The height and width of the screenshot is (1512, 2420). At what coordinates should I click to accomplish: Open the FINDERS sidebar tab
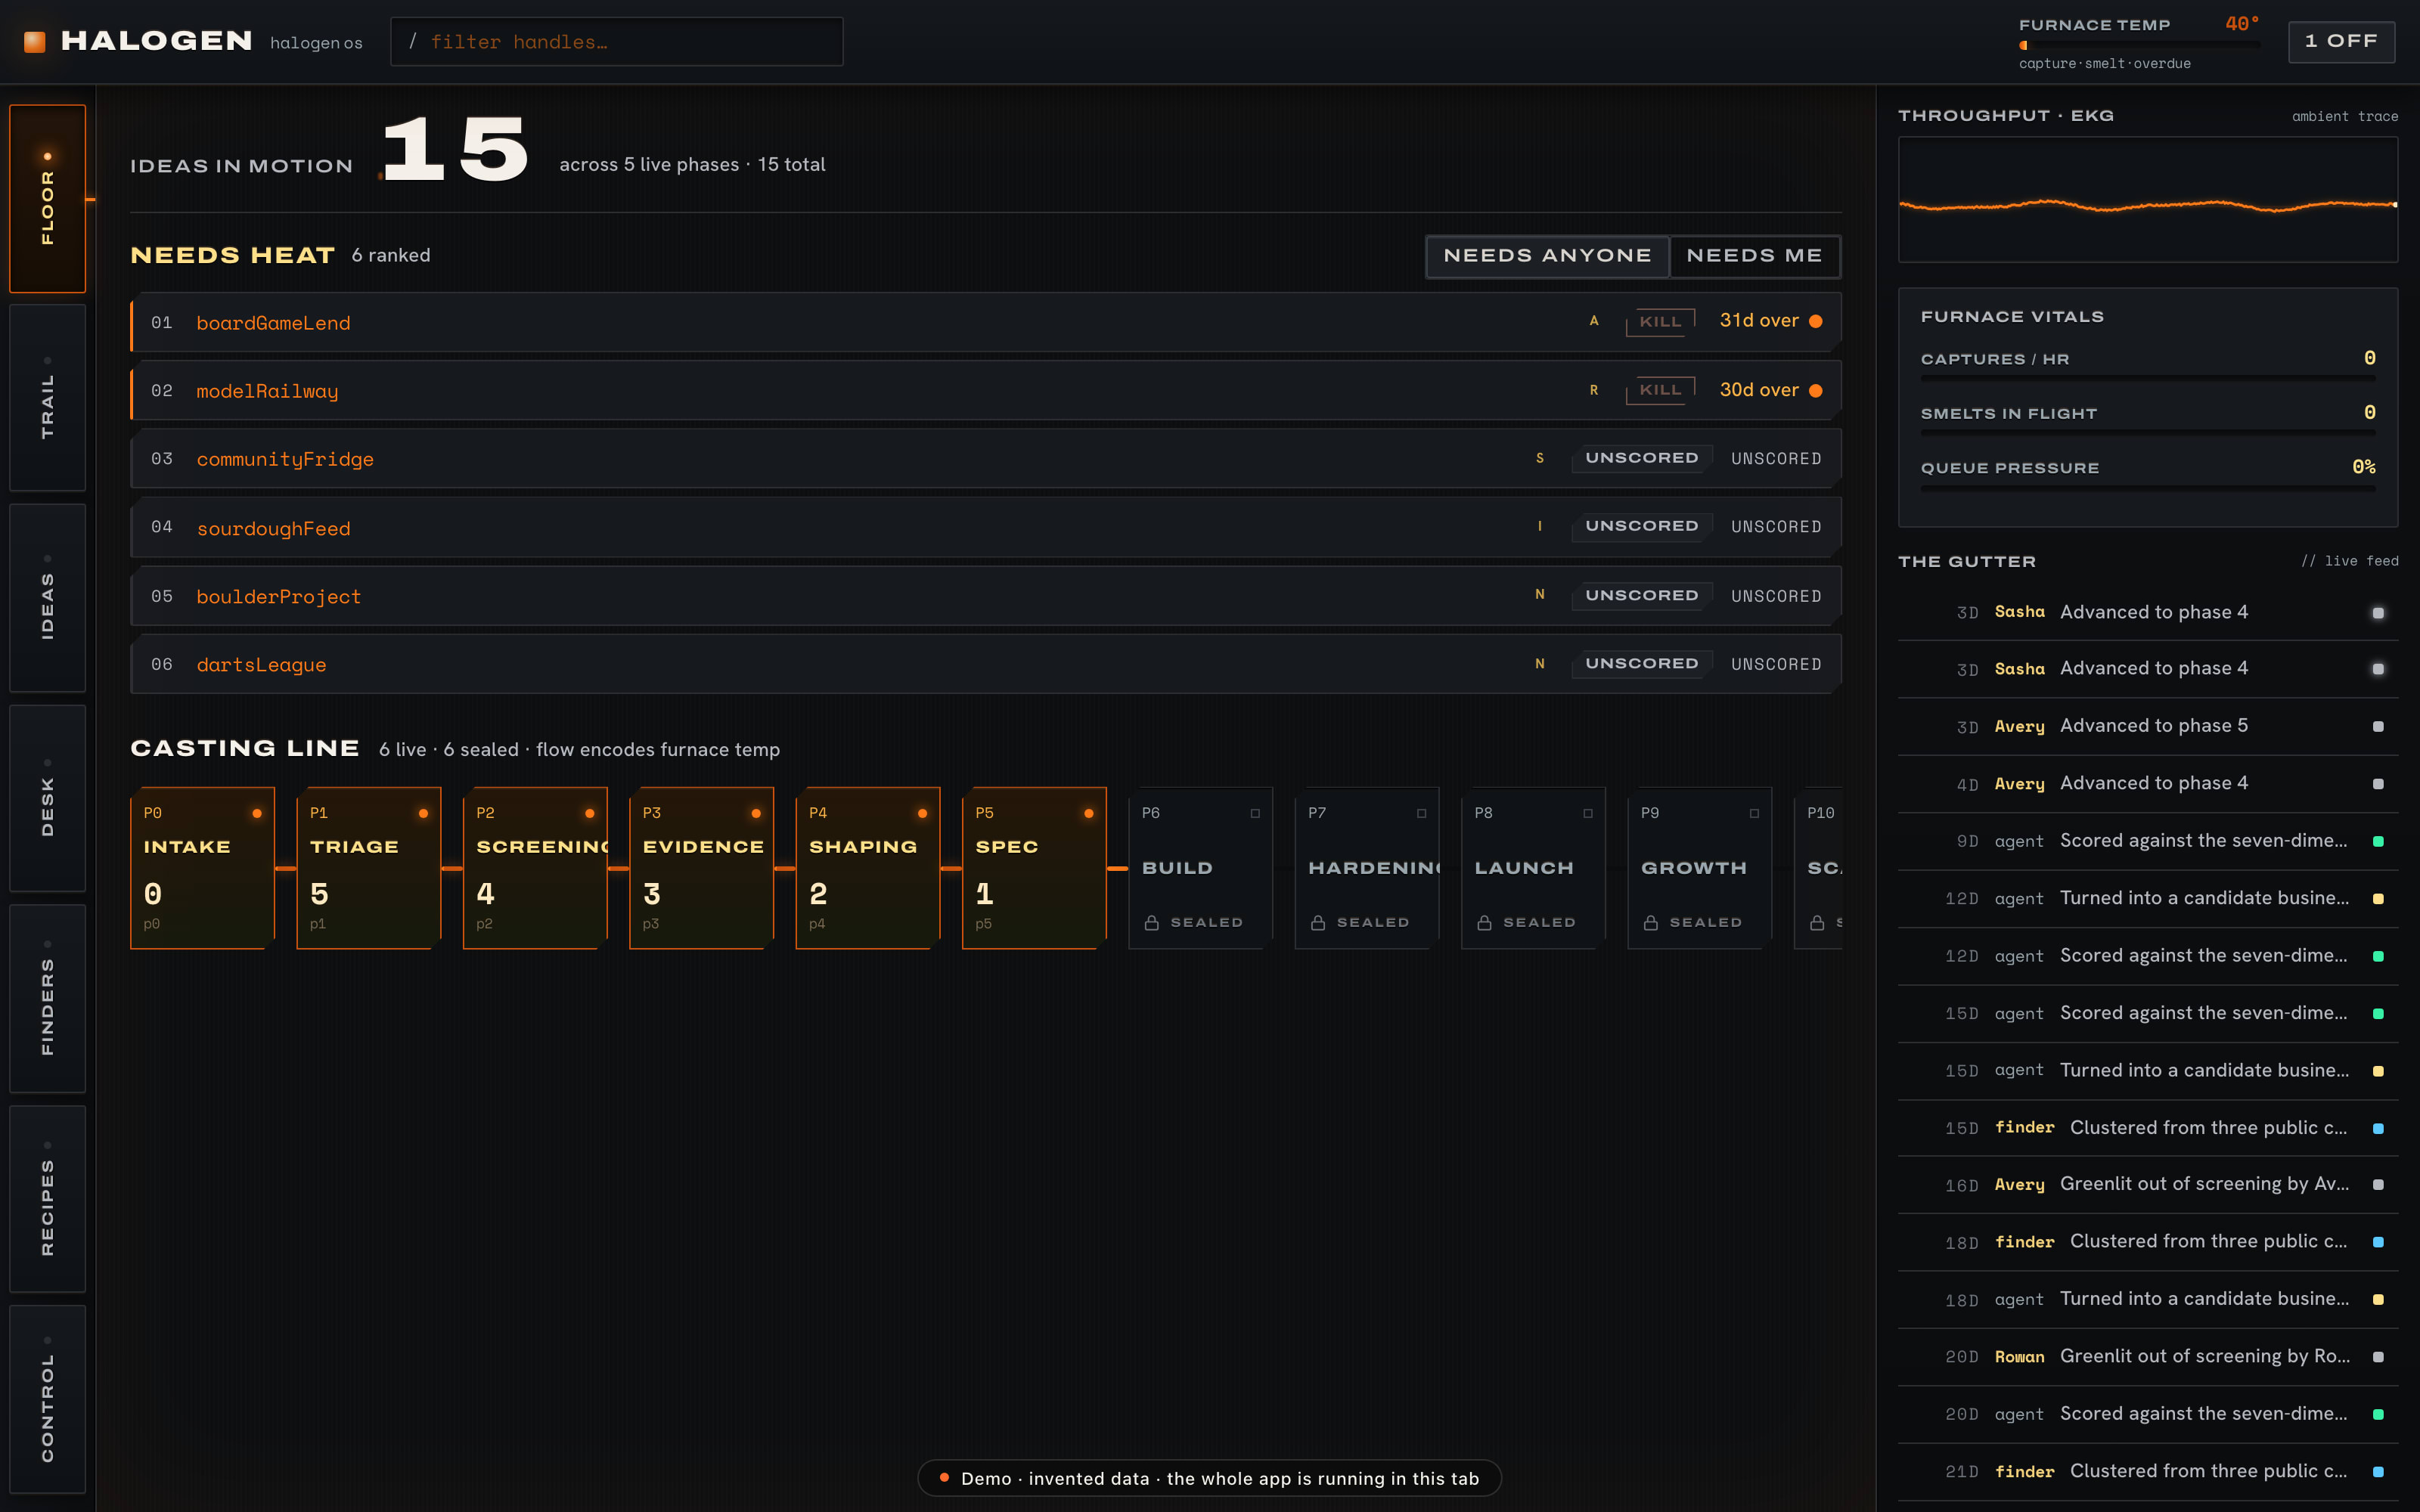pos(47,998)
